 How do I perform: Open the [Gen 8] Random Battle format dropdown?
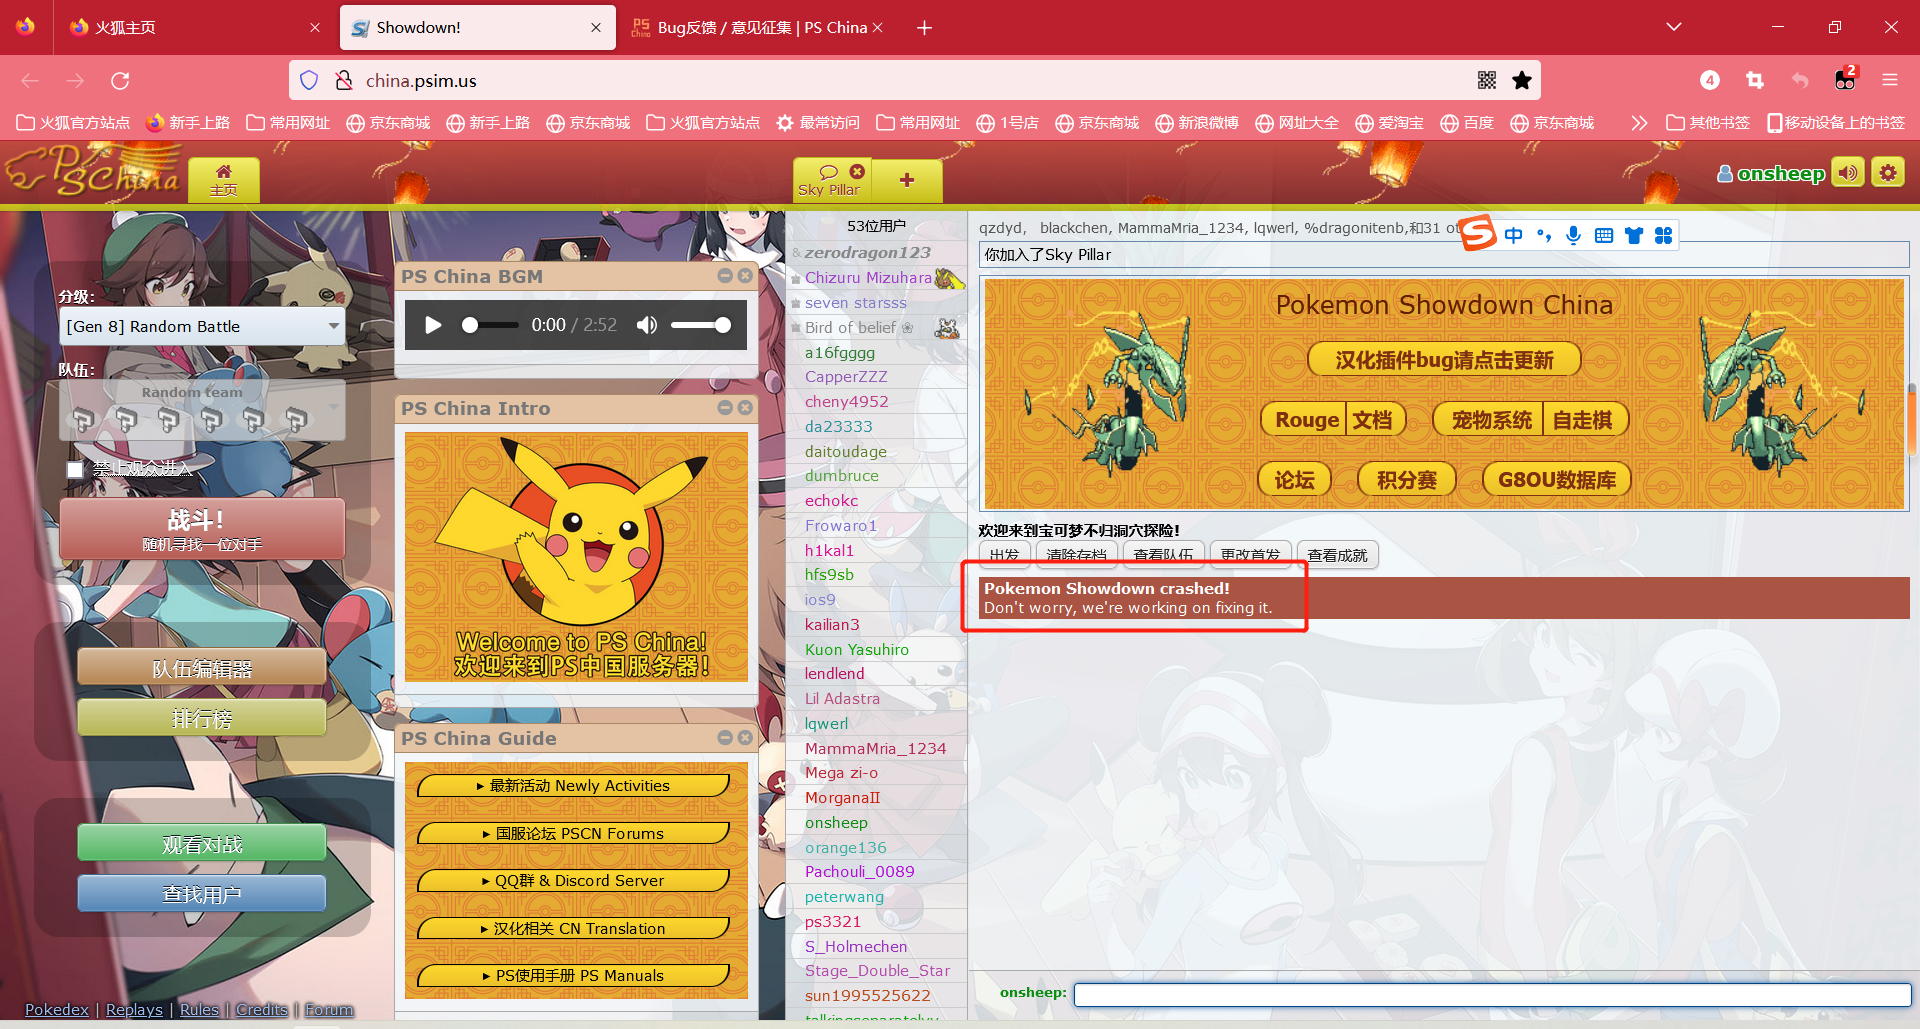coord(202,327)
